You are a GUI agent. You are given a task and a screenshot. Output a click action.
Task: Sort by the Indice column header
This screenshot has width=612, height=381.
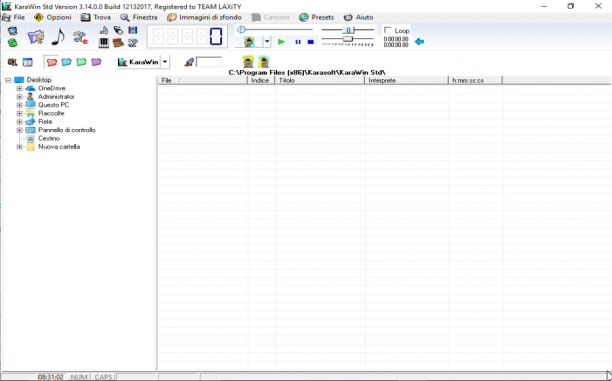[x=261, y=80]
